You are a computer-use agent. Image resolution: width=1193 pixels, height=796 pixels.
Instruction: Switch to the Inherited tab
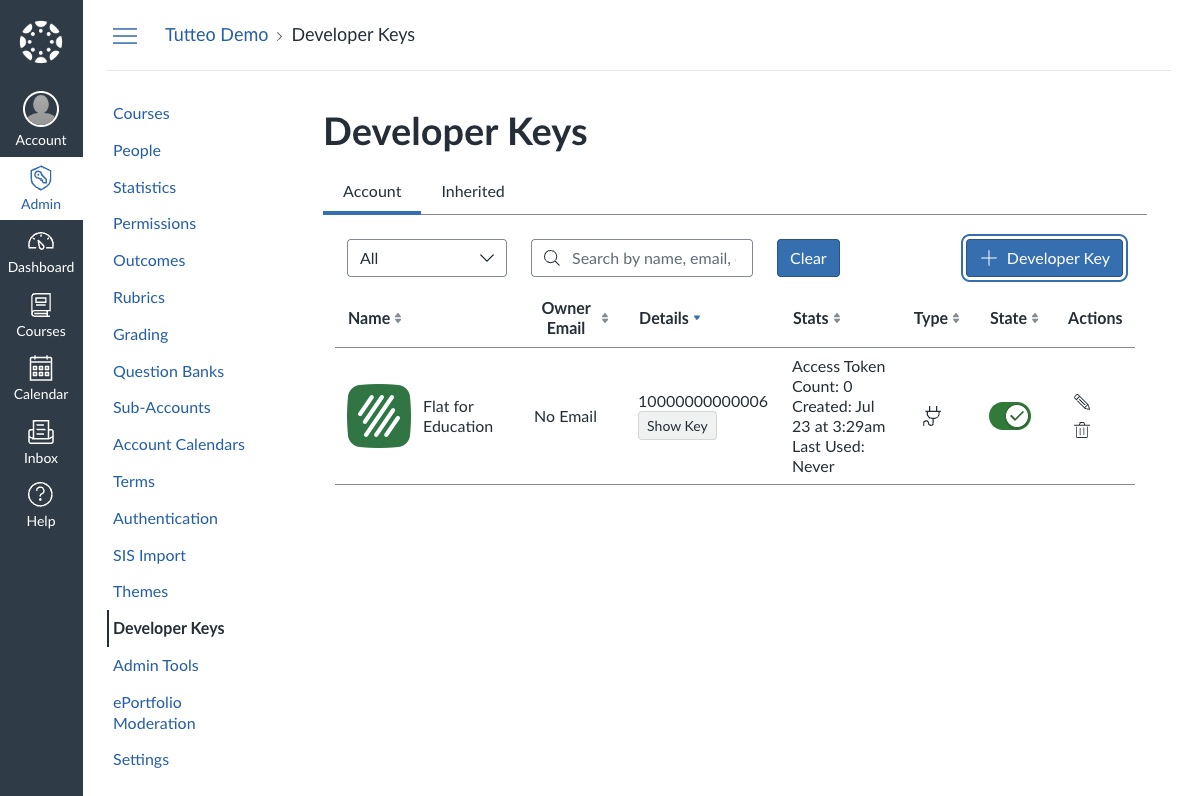pyautogui.click(x=472, y=191)
